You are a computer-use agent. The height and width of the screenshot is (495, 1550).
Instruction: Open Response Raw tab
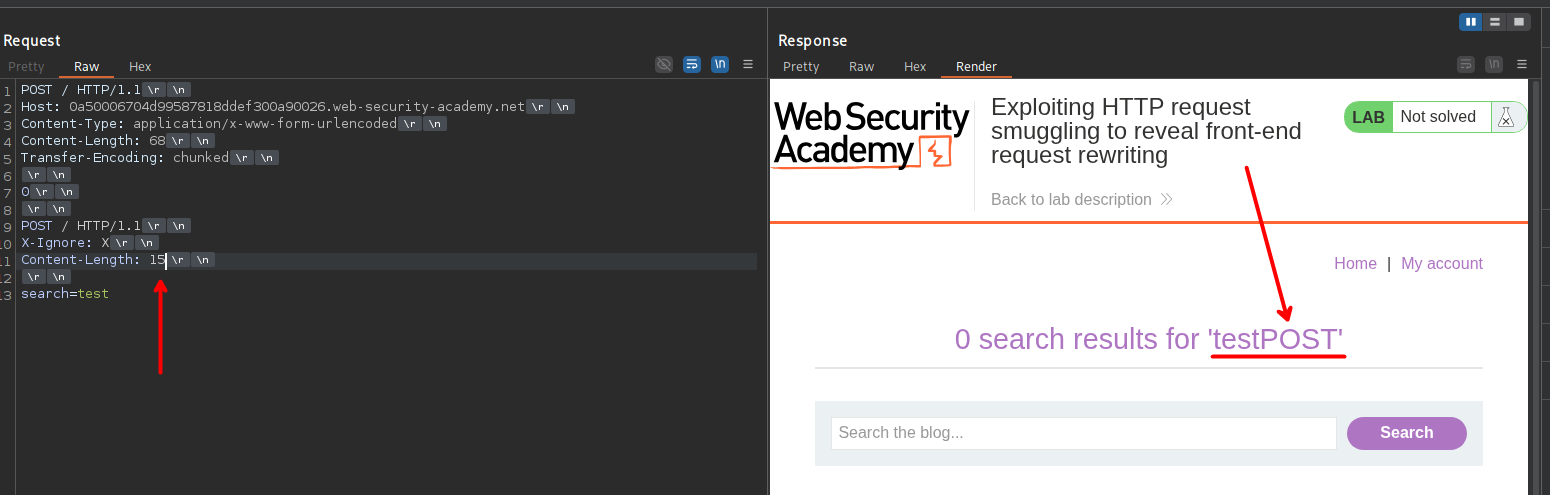[x=861, y=67]
